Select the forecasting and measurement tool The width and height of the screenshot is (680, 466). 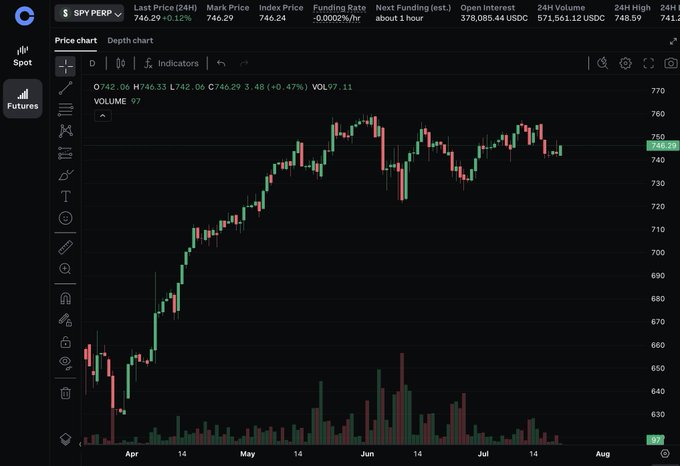[x=65, y=153]
